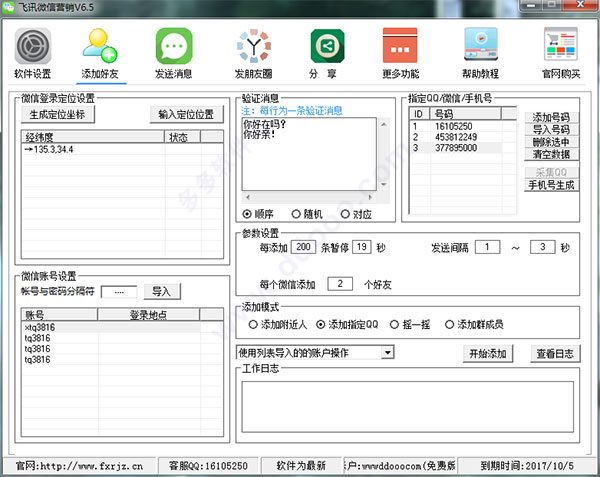The height and width of the screenshot is (477, 600).
Task: Click the 经纬度 column header
Action: click(x=93, y=137)
